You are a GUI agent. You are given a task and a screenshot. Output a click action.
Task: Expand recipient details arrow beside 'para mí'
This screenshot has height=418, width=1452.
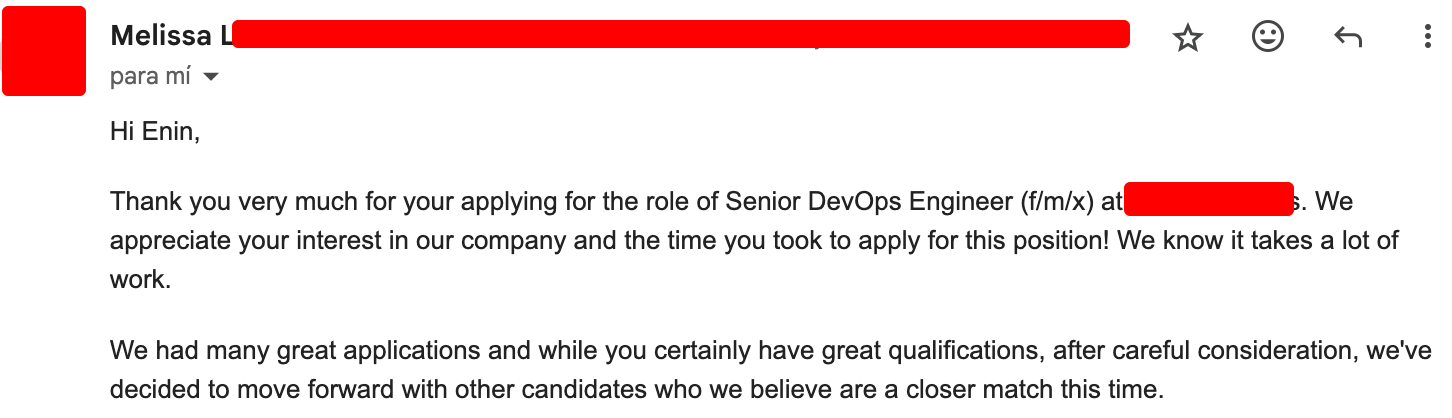210,77
